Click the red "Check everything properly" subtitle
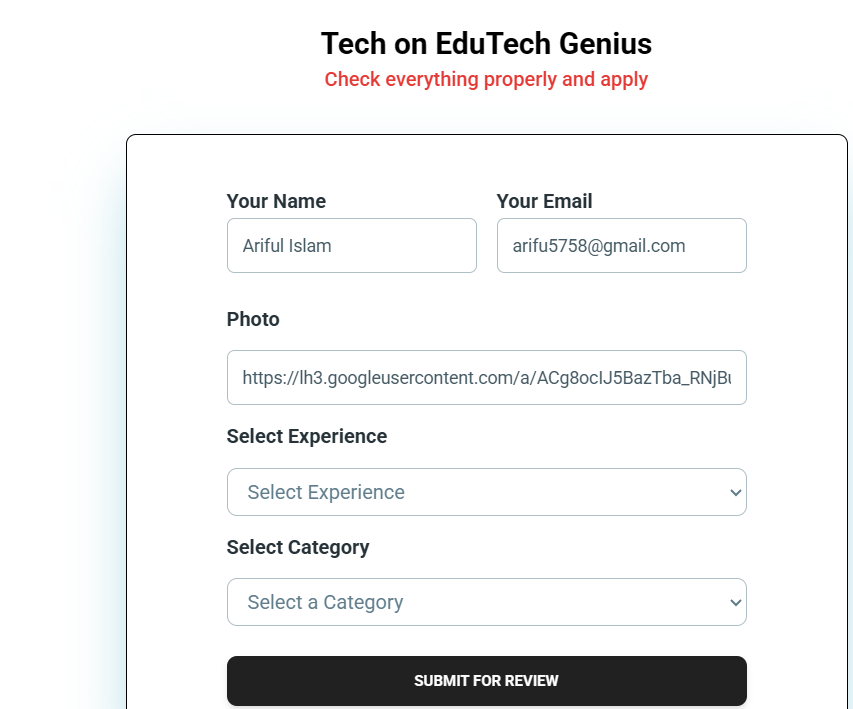 (486, 79)
